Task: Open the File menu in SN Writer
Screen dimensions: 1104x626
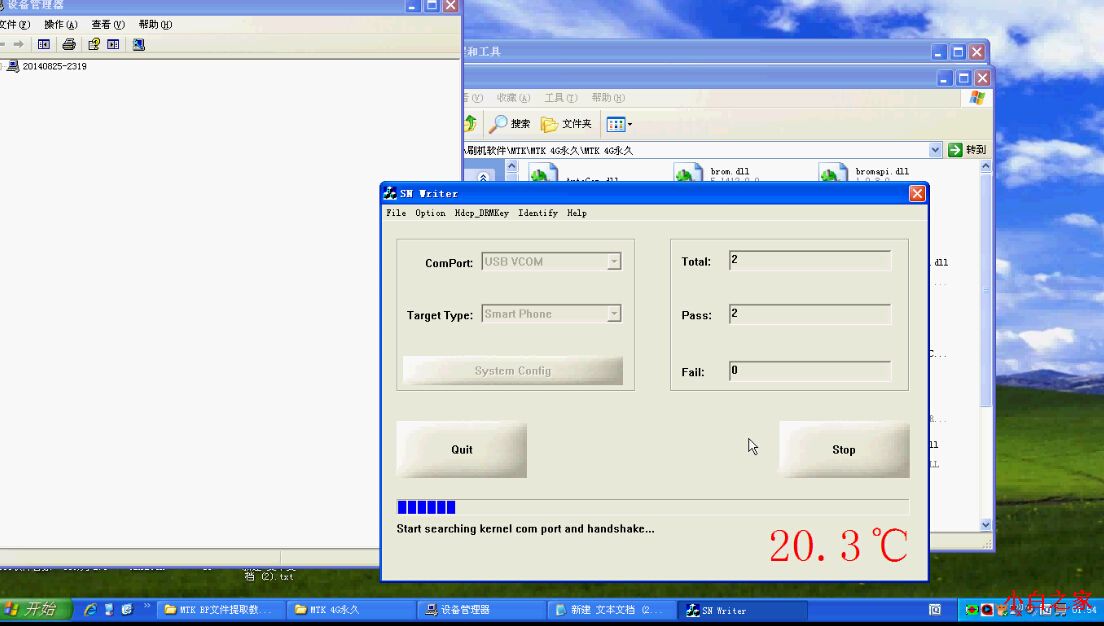Action: [x=396, y=213]
